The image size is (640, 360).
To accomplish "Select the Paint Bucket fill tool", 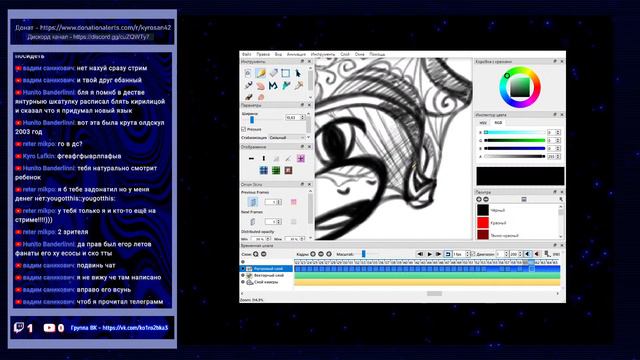I will [286, 85].
